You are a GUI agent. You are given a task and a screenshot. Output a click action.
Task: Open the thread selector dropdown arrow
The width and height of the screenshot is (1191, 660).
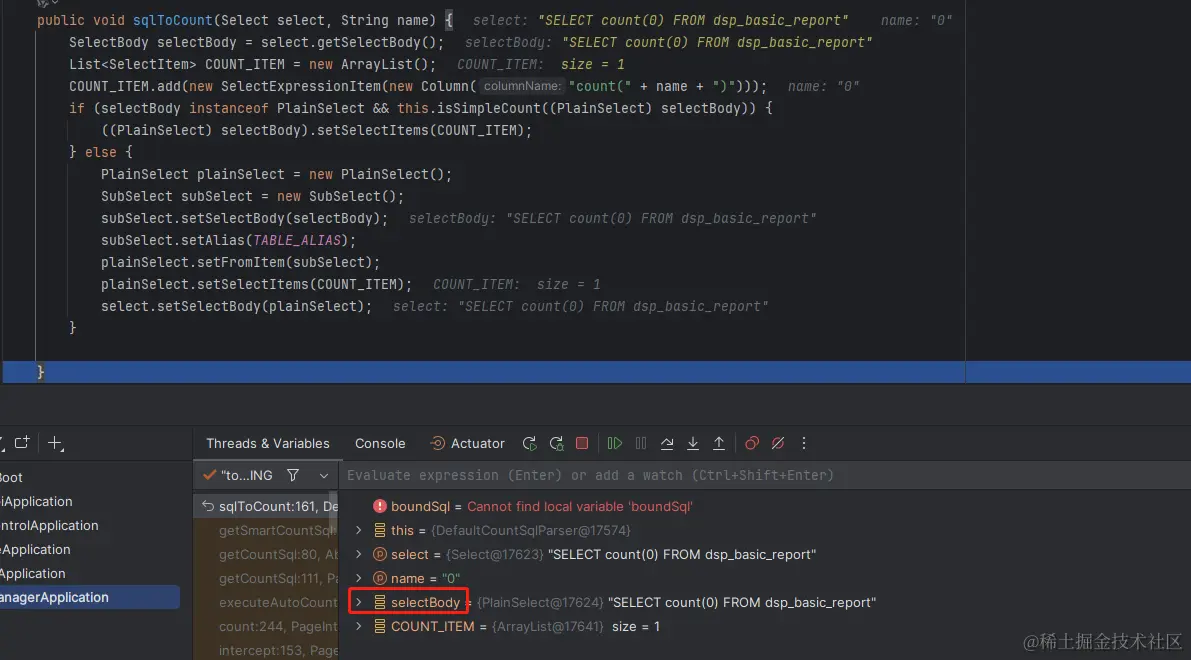point(324,475)
